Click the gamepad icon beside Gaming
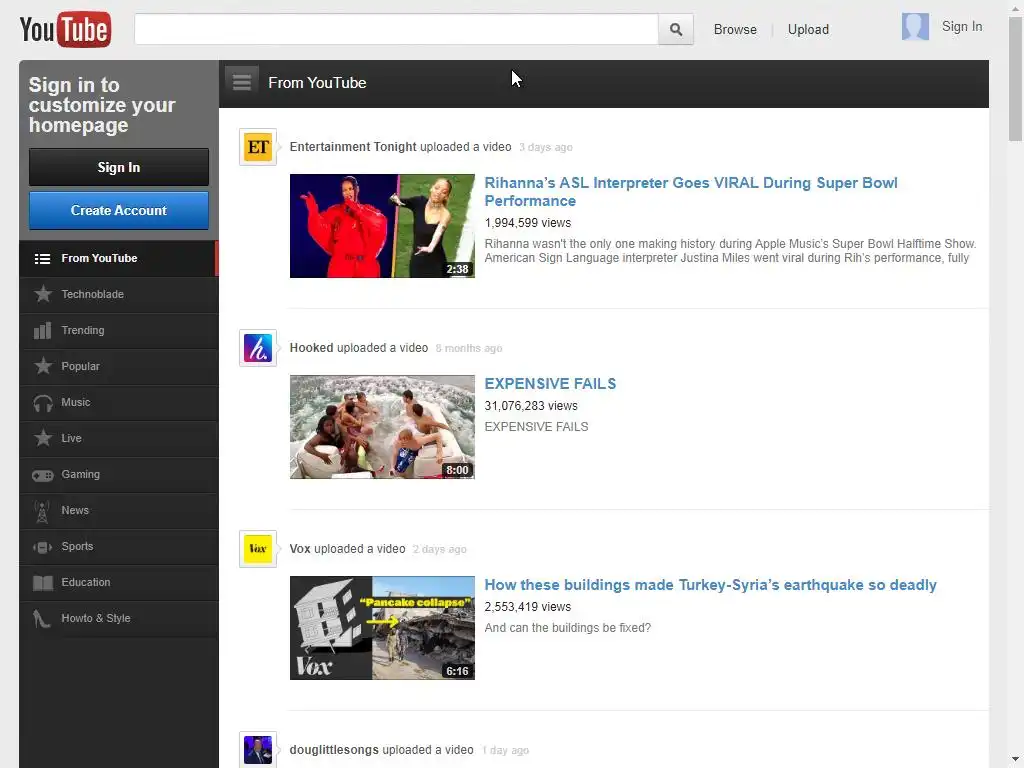Image resolution: width=1024 pixels, height=768 pixels. (x=43, y=475)
